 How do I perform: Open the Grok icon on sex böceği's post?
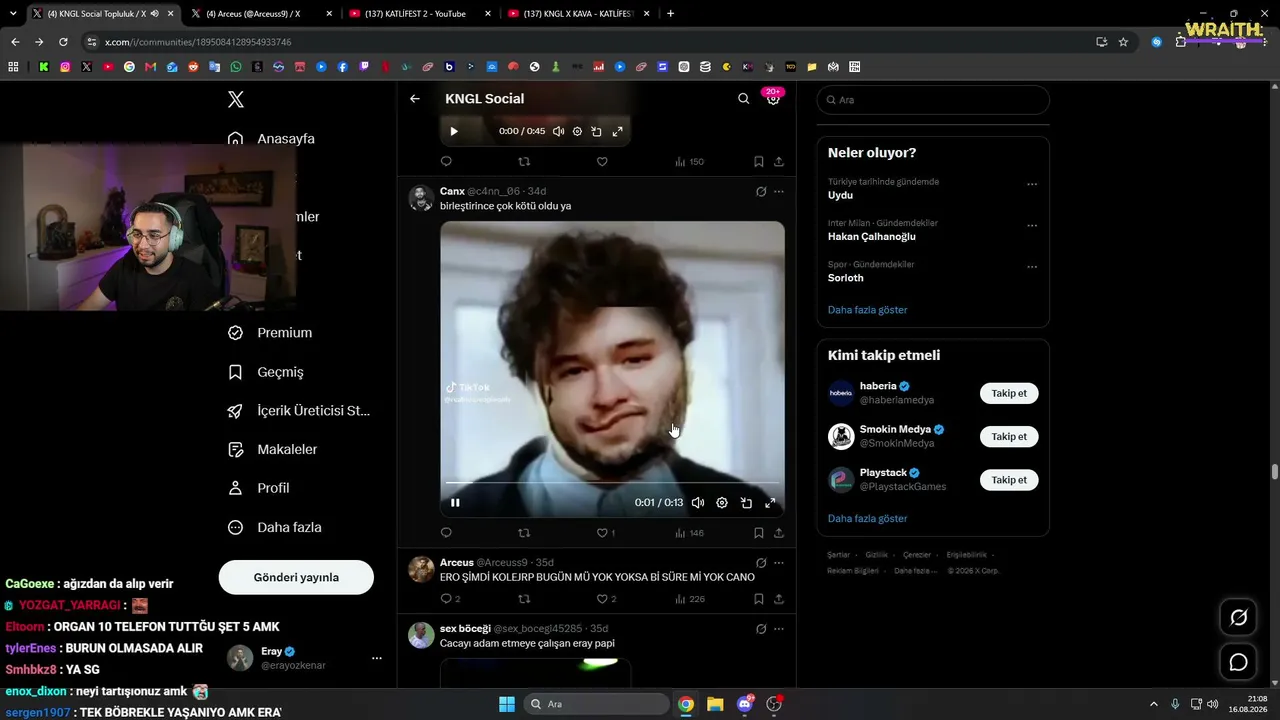(x=761, y=629)
